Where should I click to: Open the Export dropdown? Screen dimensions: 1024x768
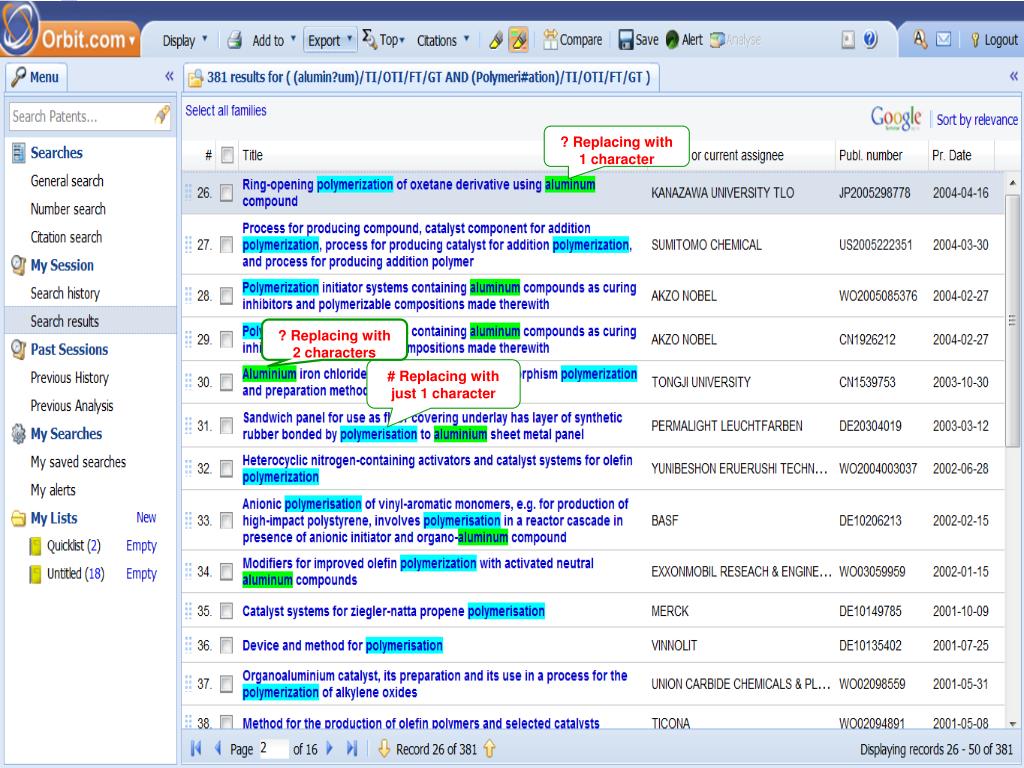click(x=330, y=40)
